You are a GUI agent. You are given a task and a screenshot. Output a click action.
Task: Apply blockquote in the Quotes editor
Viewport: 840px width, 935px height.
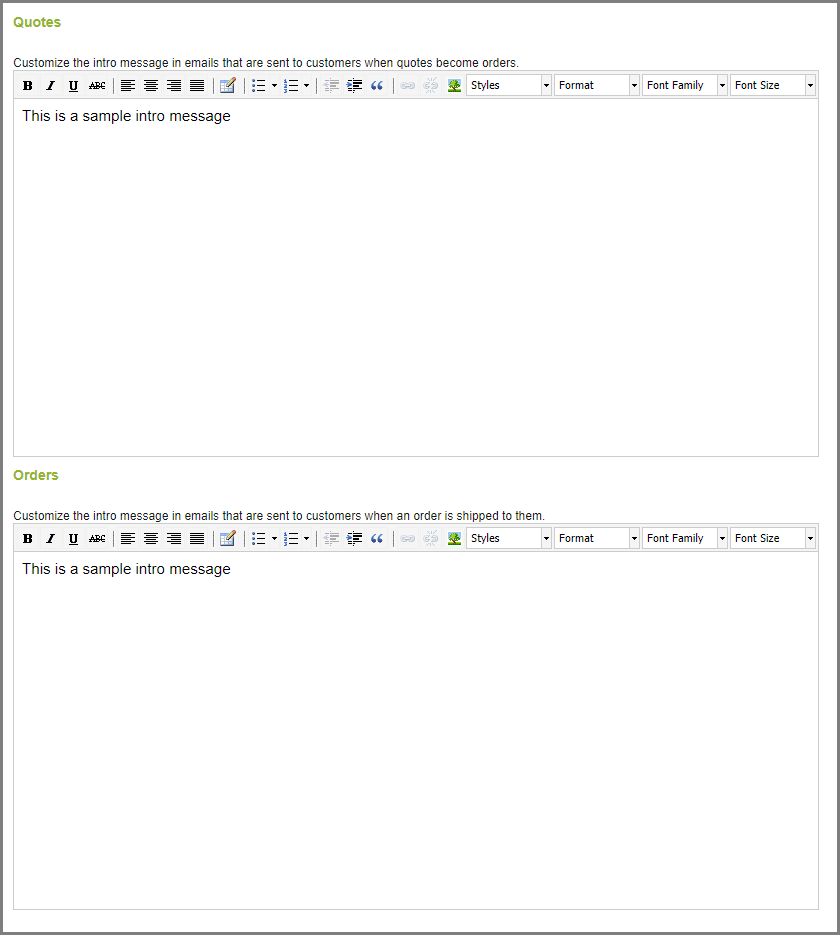377,85
